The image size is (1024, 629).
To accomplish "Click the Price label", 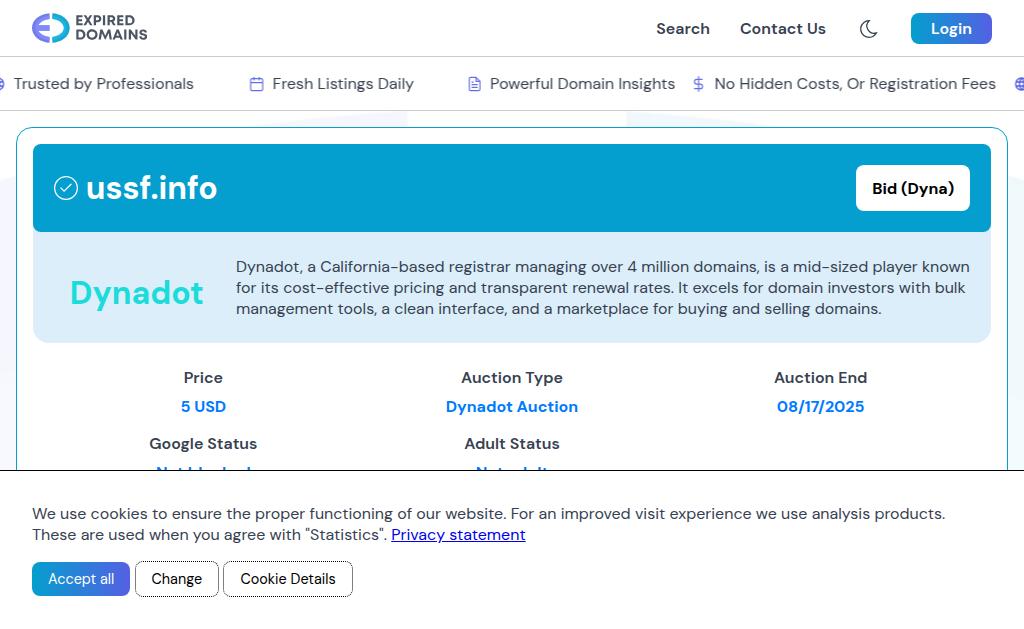I will [203, 378].
